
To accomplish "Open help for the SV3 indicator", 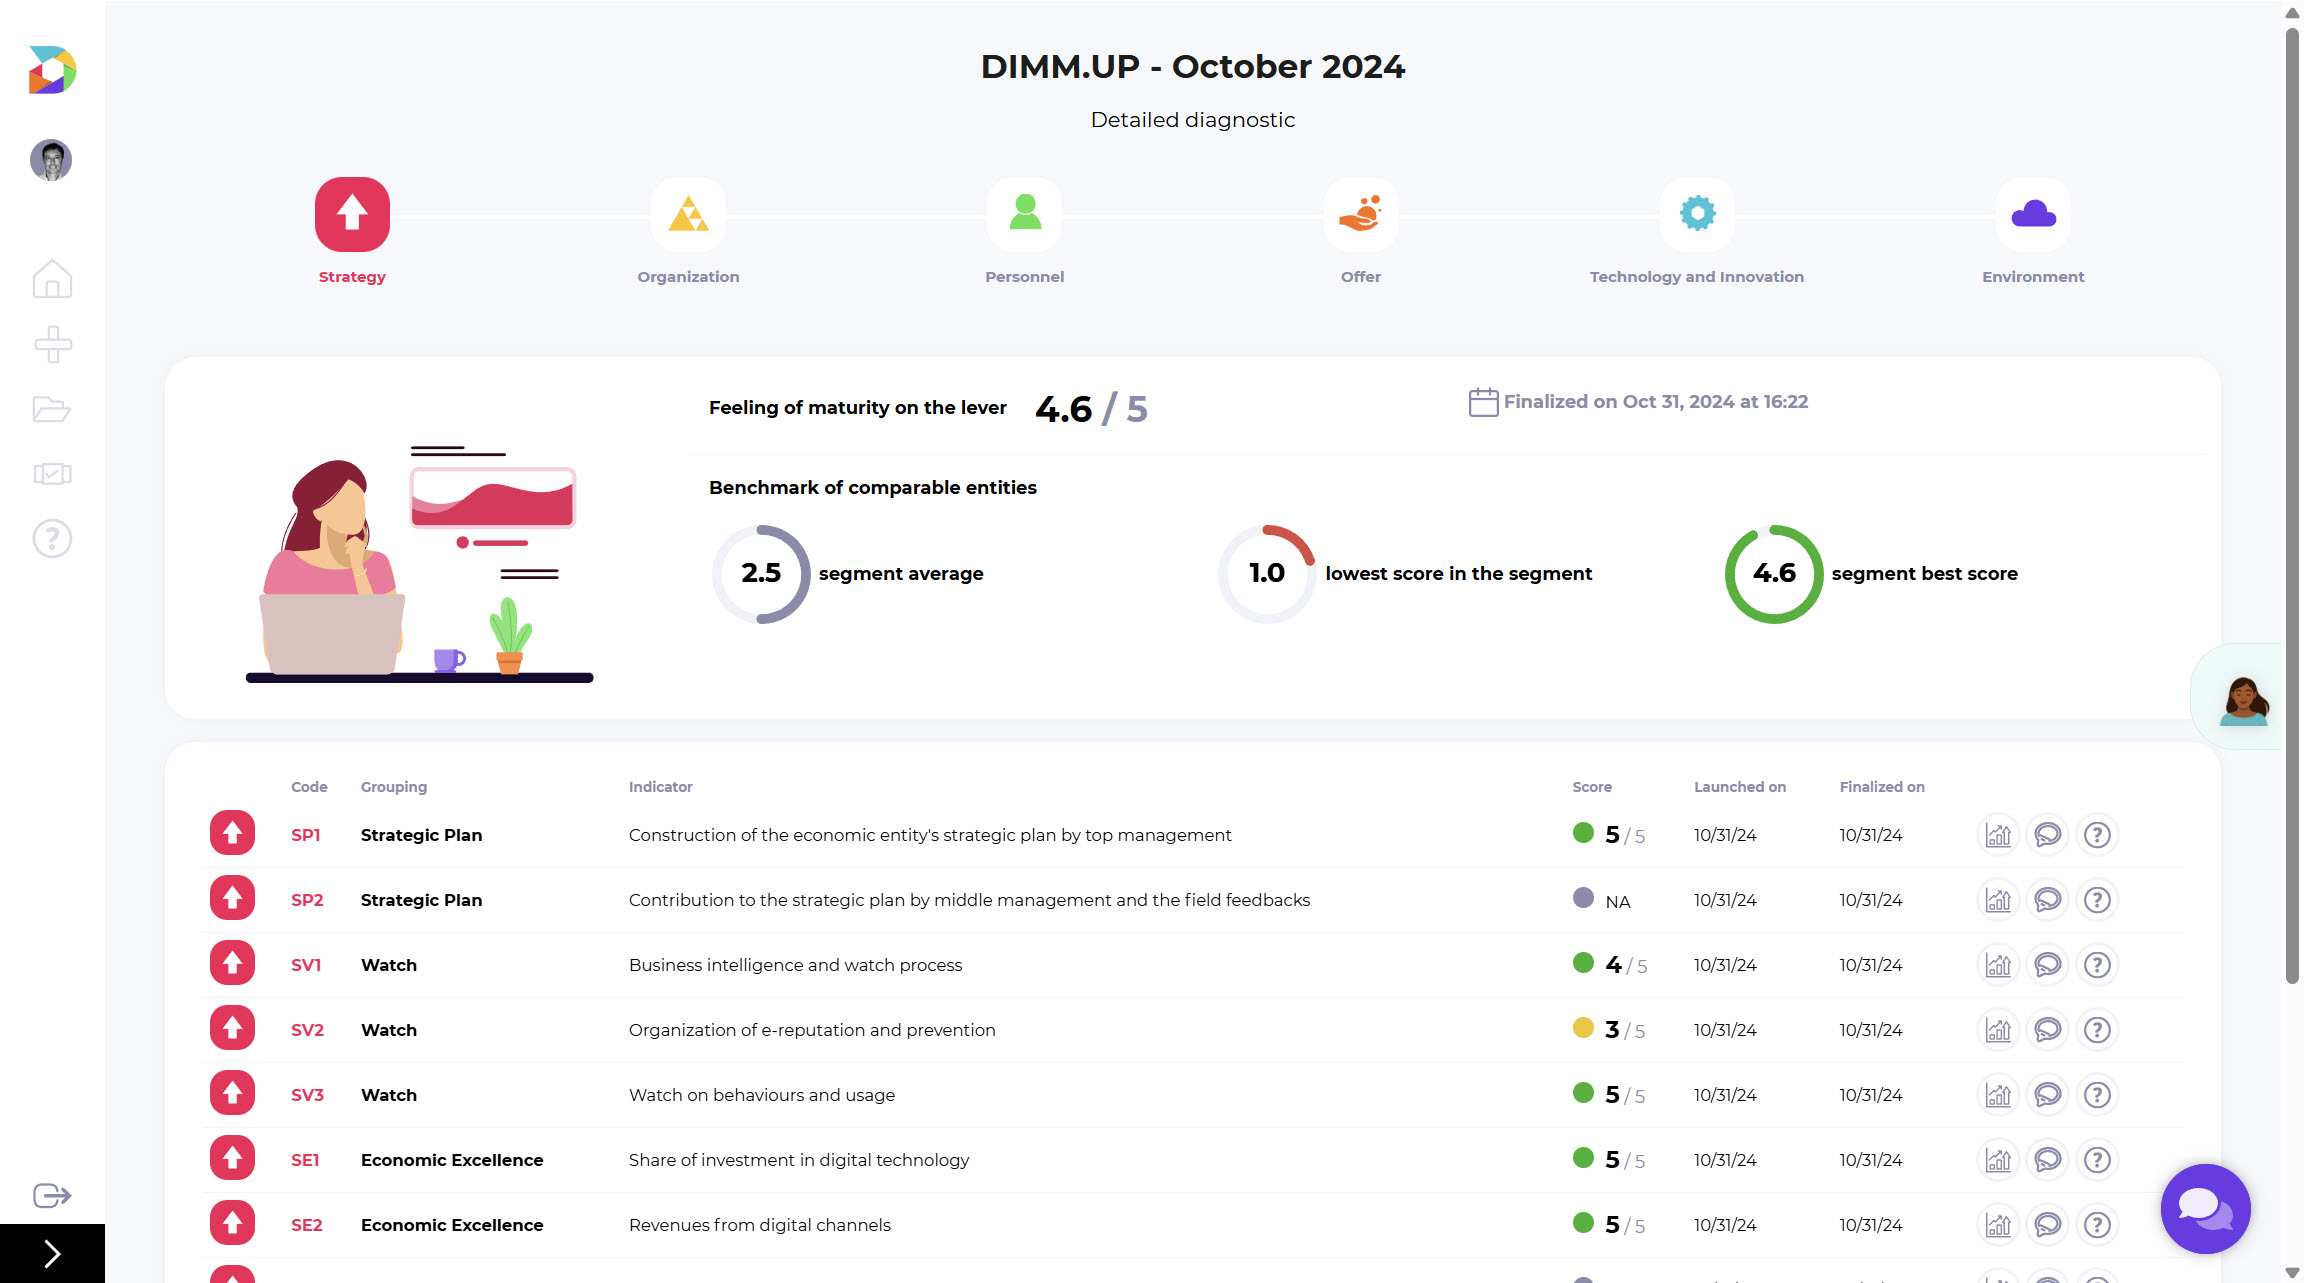I will pyautogui.click(x=2097, y=1095).
